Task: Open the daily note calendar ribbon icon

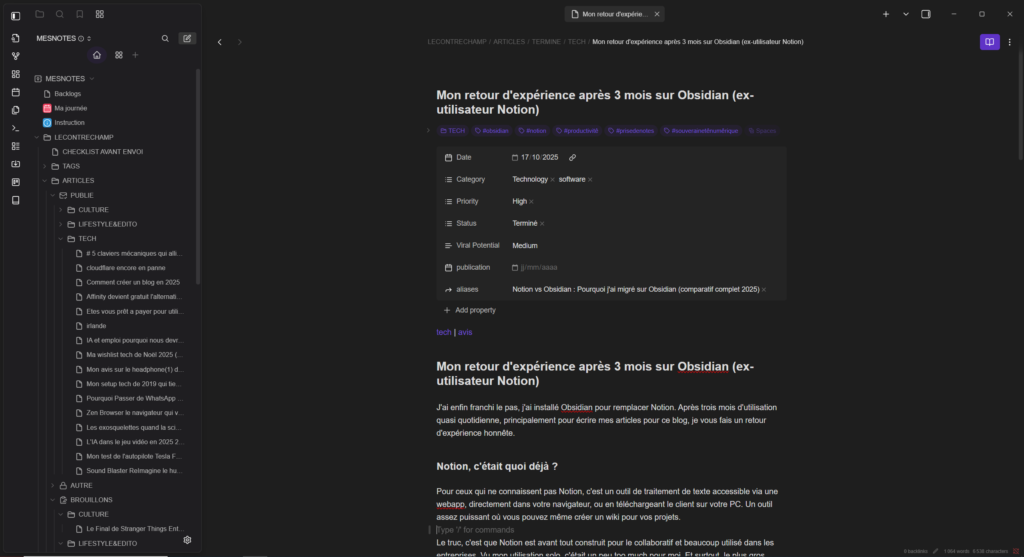Action: coord(16,92)
